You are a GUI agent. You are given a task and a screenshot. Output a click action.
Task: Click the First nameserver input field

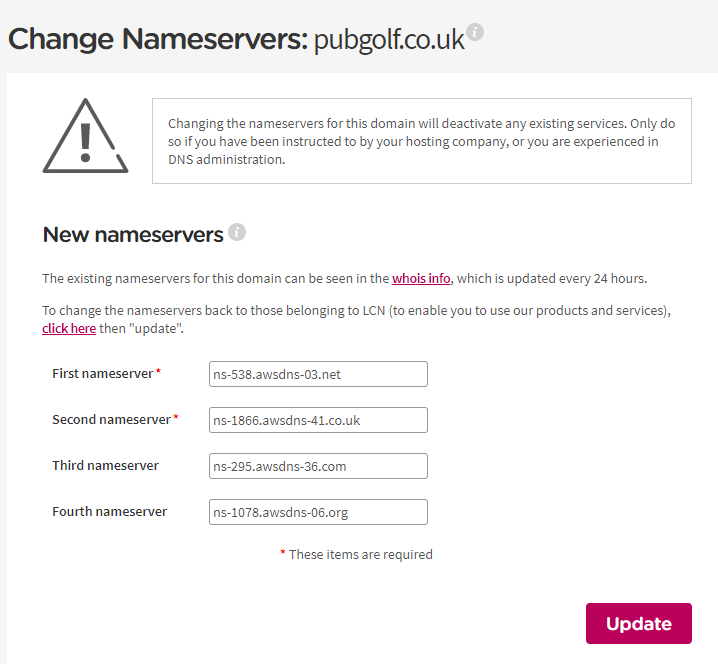click(x=318, y=374)
